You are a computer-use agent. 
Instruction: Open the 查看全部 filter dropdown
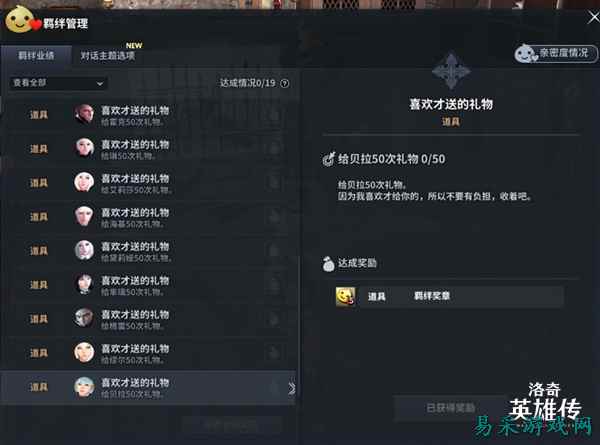pyautogui.click(x=58, y=83)
